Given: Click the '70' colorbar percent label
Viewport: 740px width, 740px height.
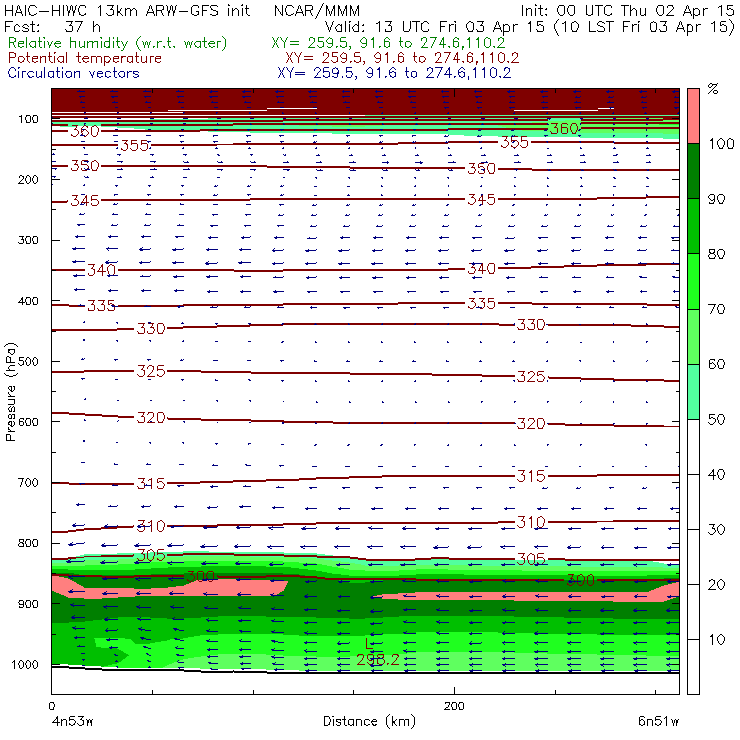Looking at the screenshot, I should click(716, 309).
